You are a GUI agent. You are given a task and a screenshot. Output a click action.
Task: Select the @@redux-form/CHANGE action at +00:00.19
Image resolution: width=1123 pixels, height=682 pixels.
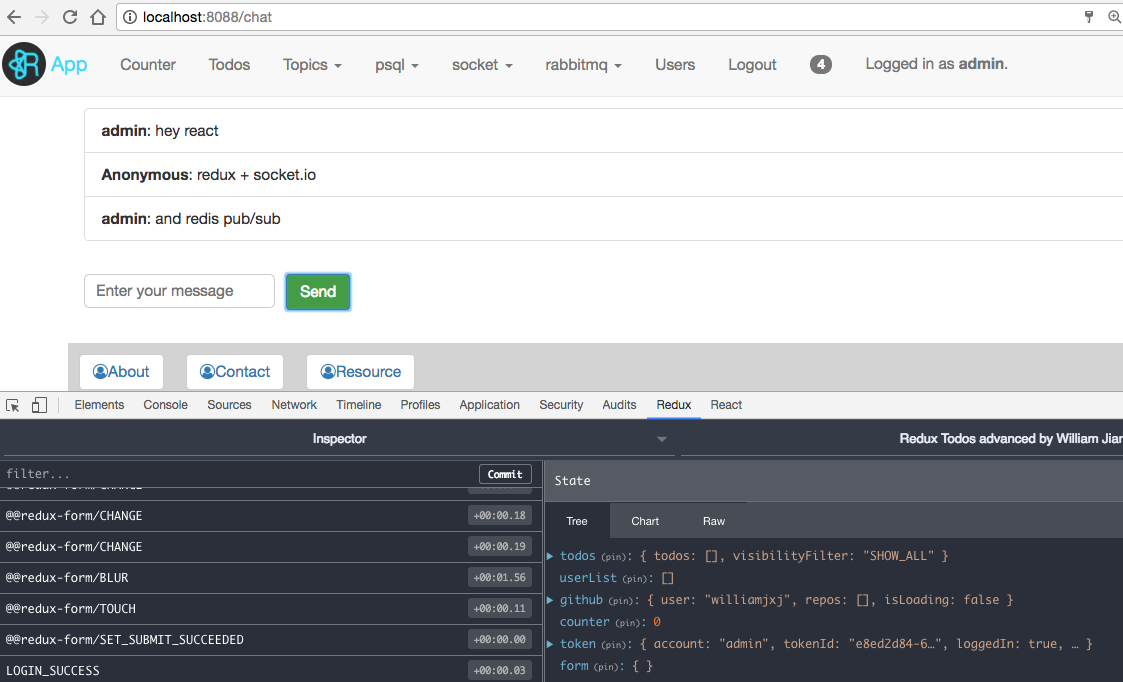271,547
